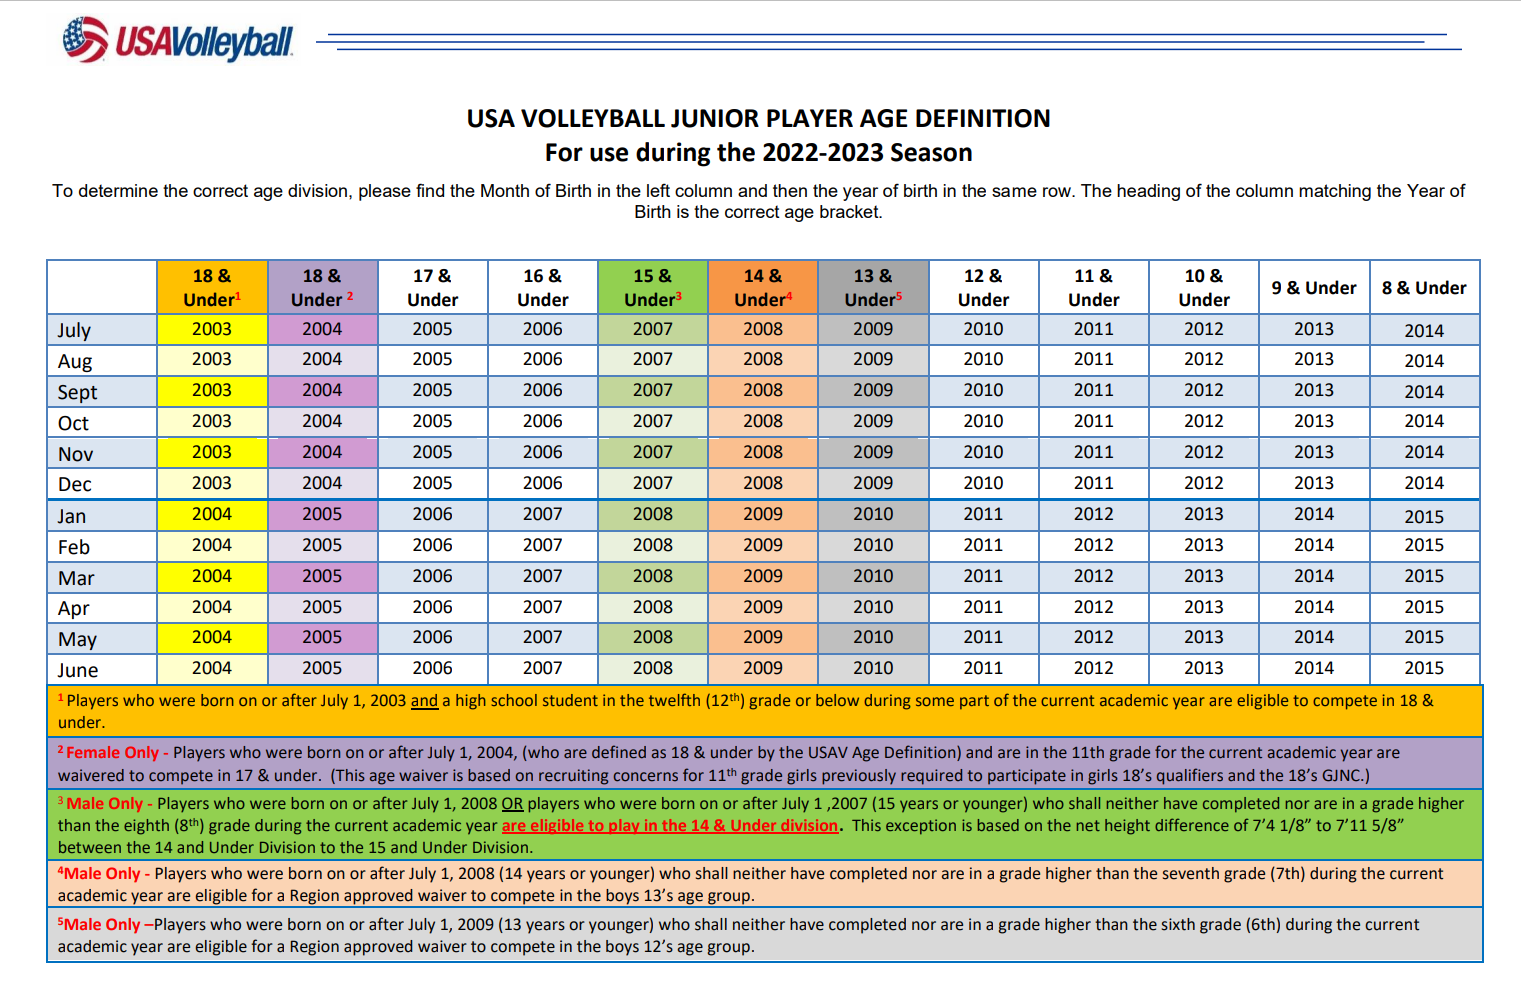Click the 'To determine the correct age division' instructions
The image size is (1521, 984).
click(758, 201)
